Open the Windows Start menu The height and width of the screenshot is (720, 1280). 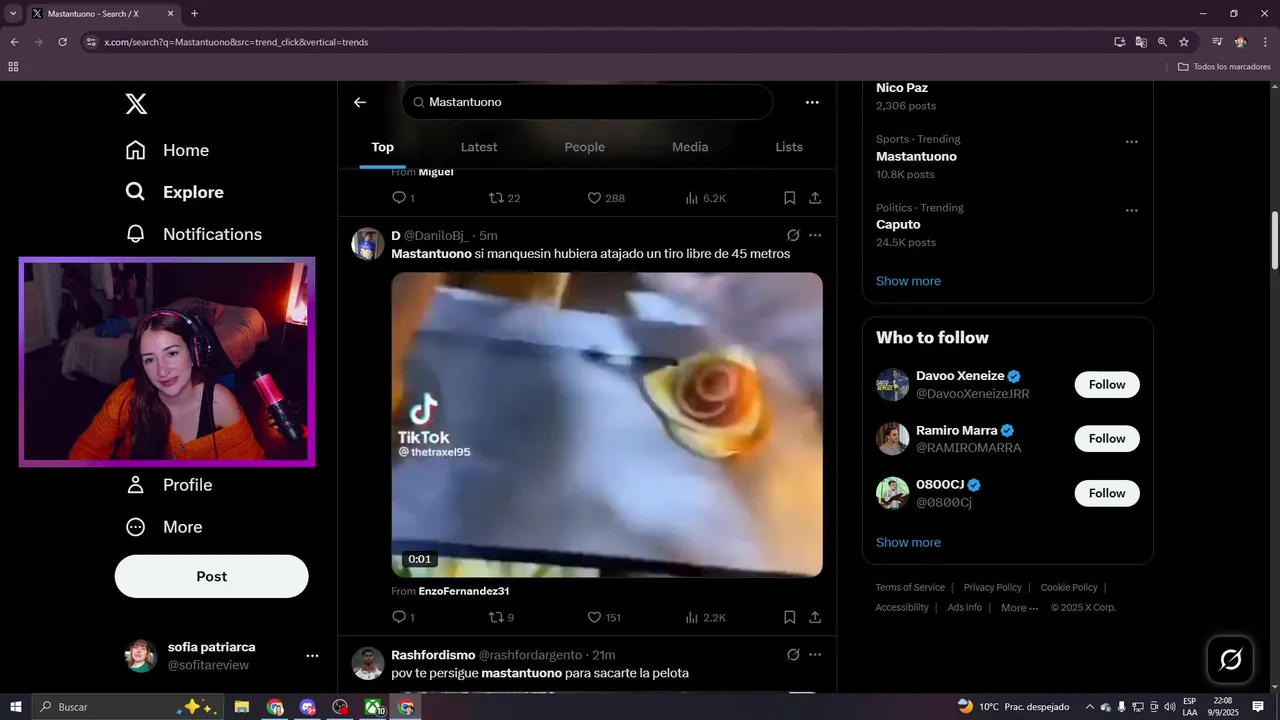16,707
